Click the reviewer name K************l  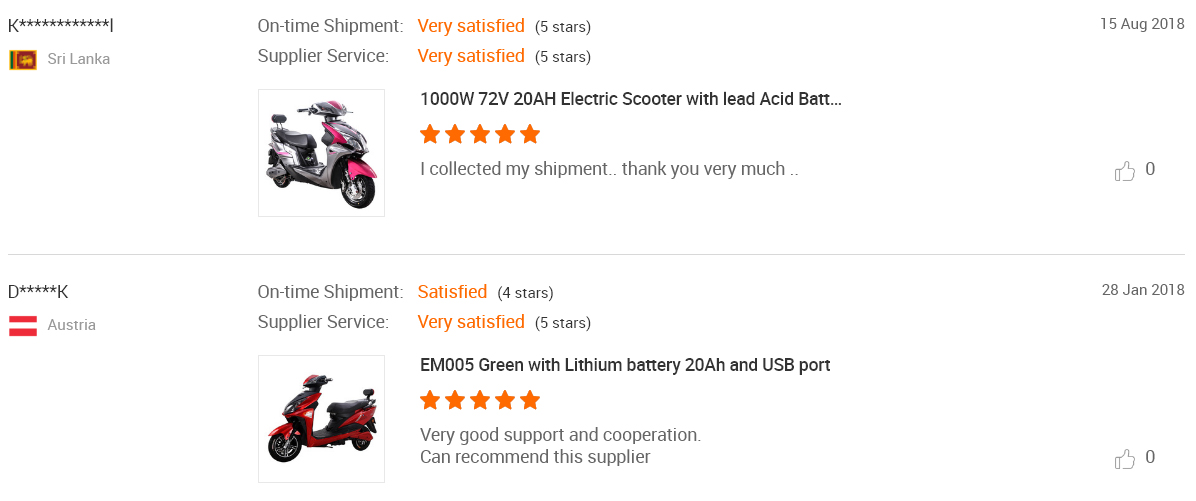61,26
